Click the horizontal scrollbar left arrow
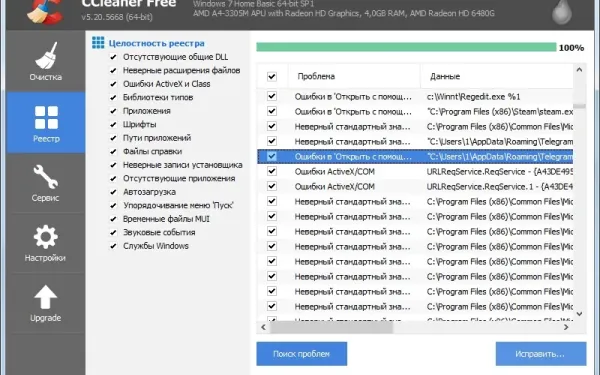 click(x=263, y=327)
